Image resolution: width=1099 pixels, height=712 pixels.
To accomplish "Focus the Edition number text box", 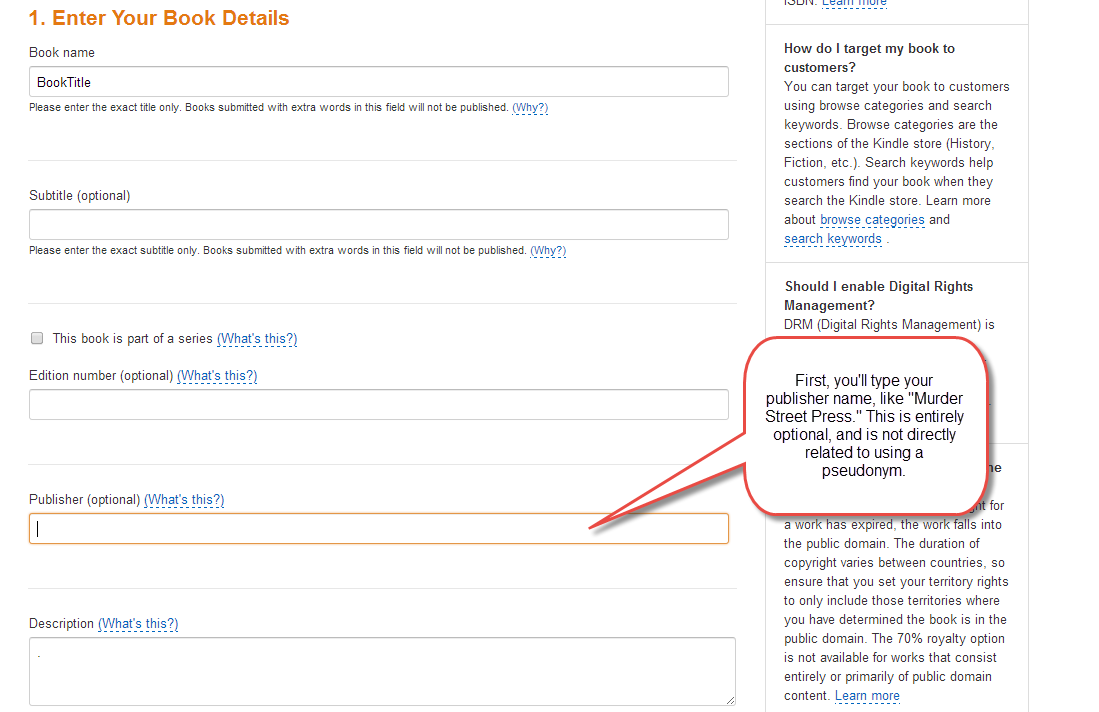I will point(378,405).
